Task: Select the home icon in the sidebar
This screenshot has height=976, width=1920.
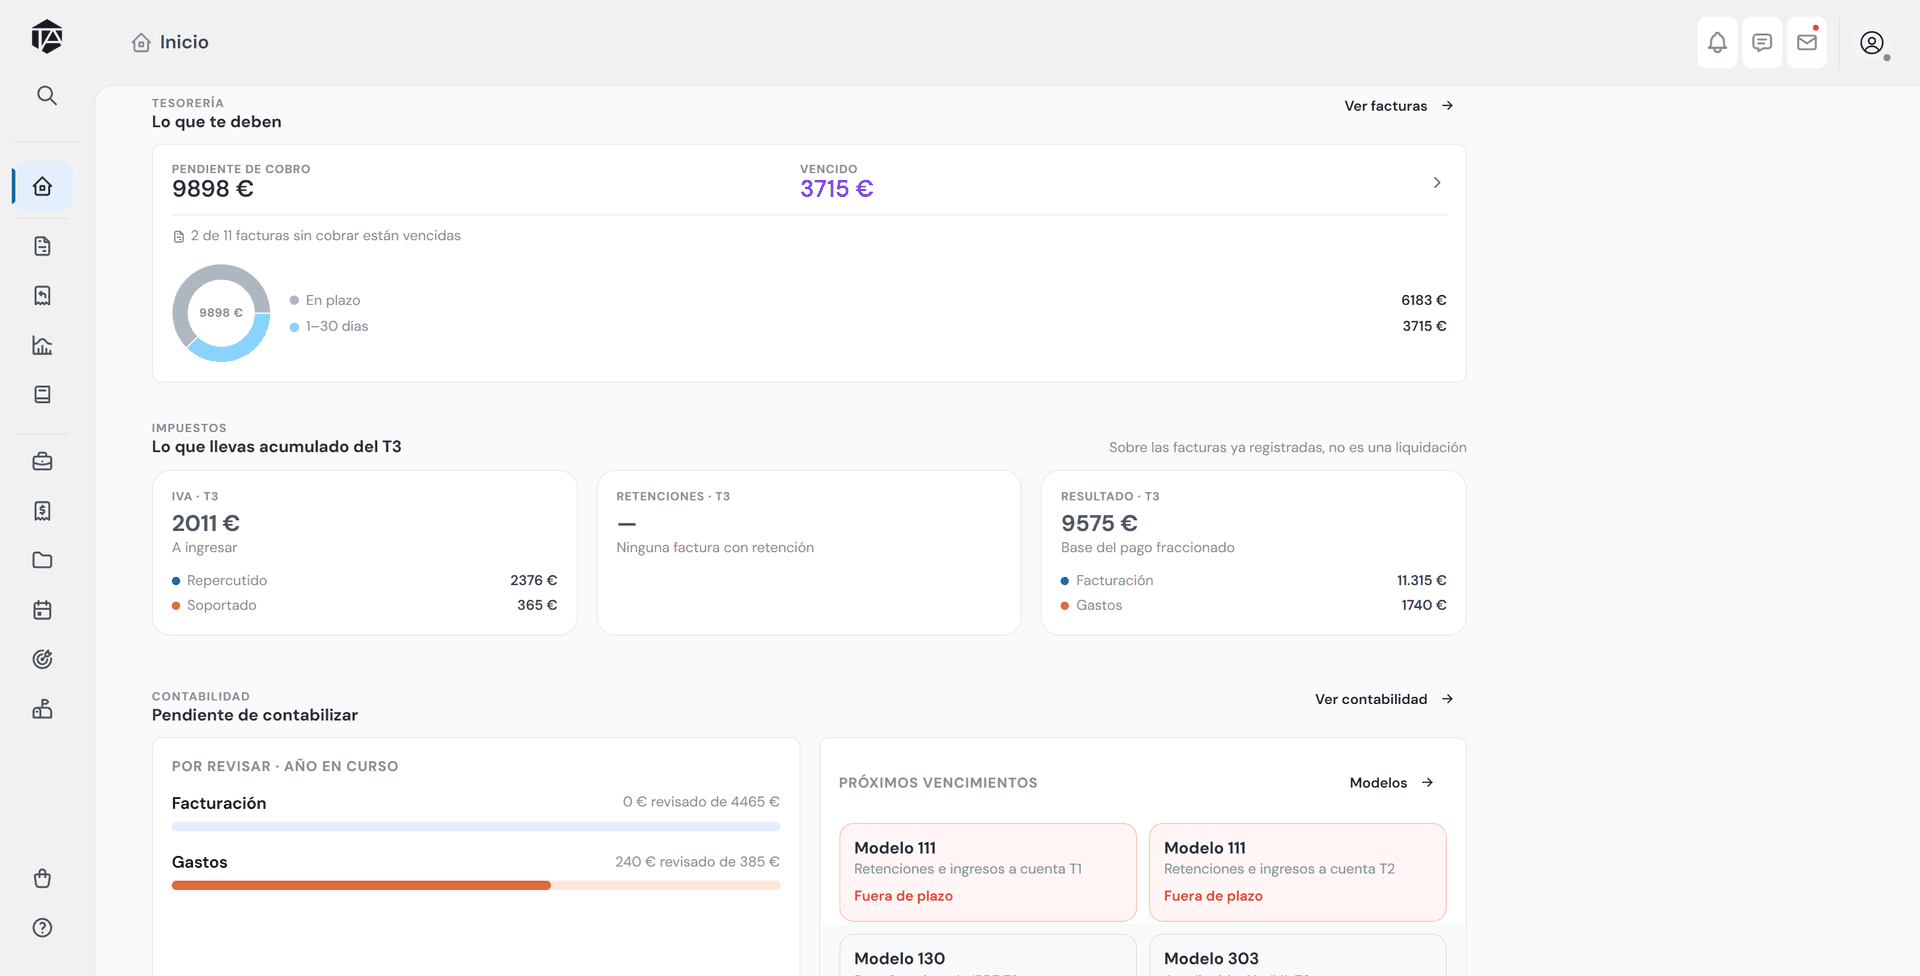Action: pyautogui.click(x=42, y=186)
